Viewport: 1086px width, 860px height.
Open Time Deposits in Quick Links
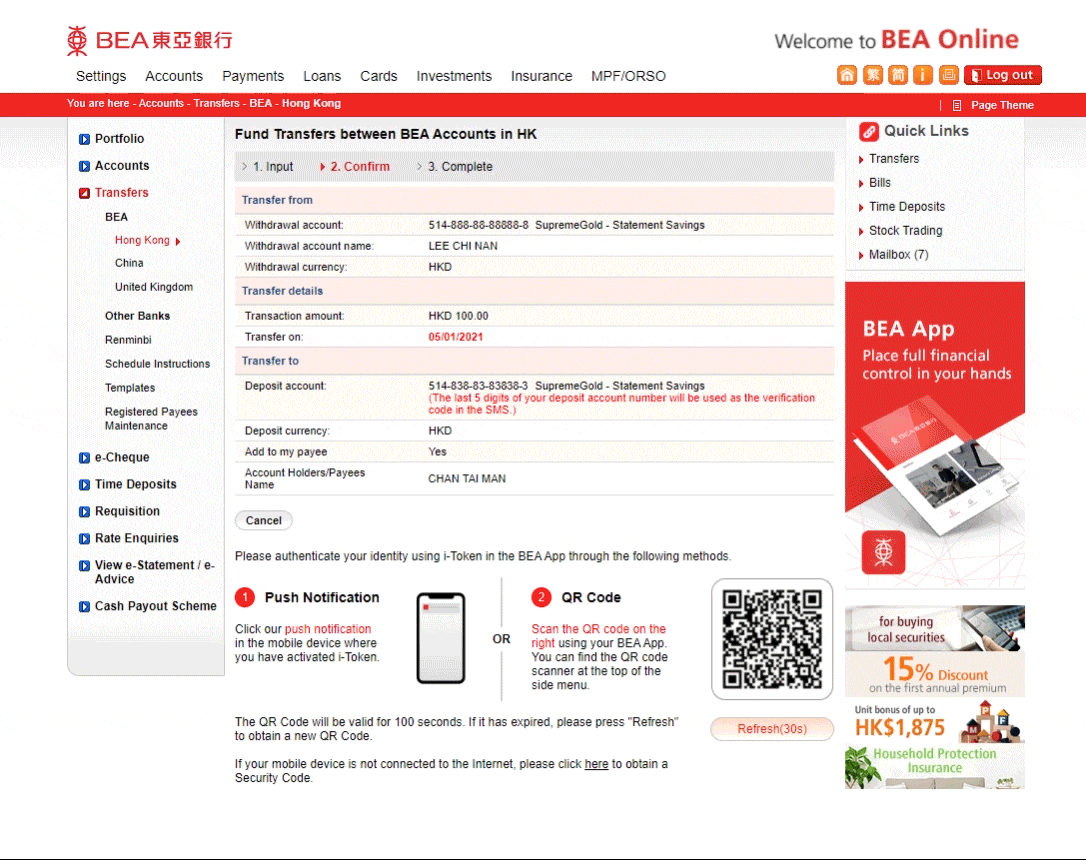(907, 206)
